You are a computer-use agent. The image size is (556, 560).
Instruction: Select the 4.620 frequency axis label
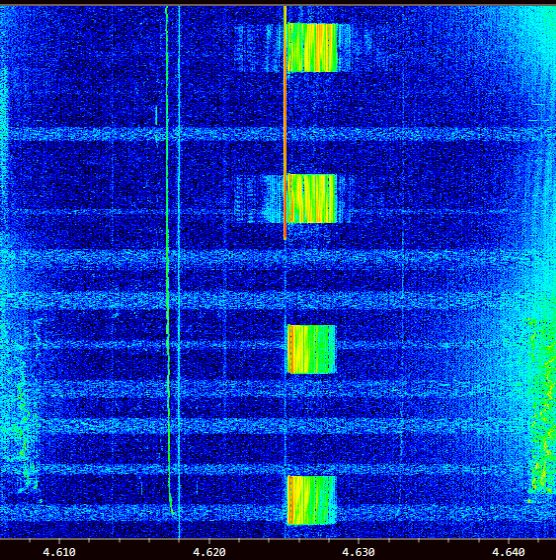point(209,552)
